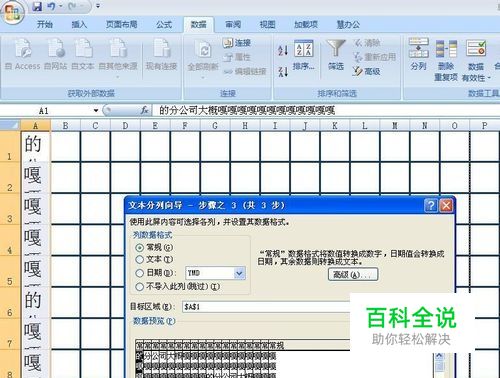Image resolution: width=500 pixels, height=378 pixels.
Task: Clear the filter (清除)
Action: point(367,43)
